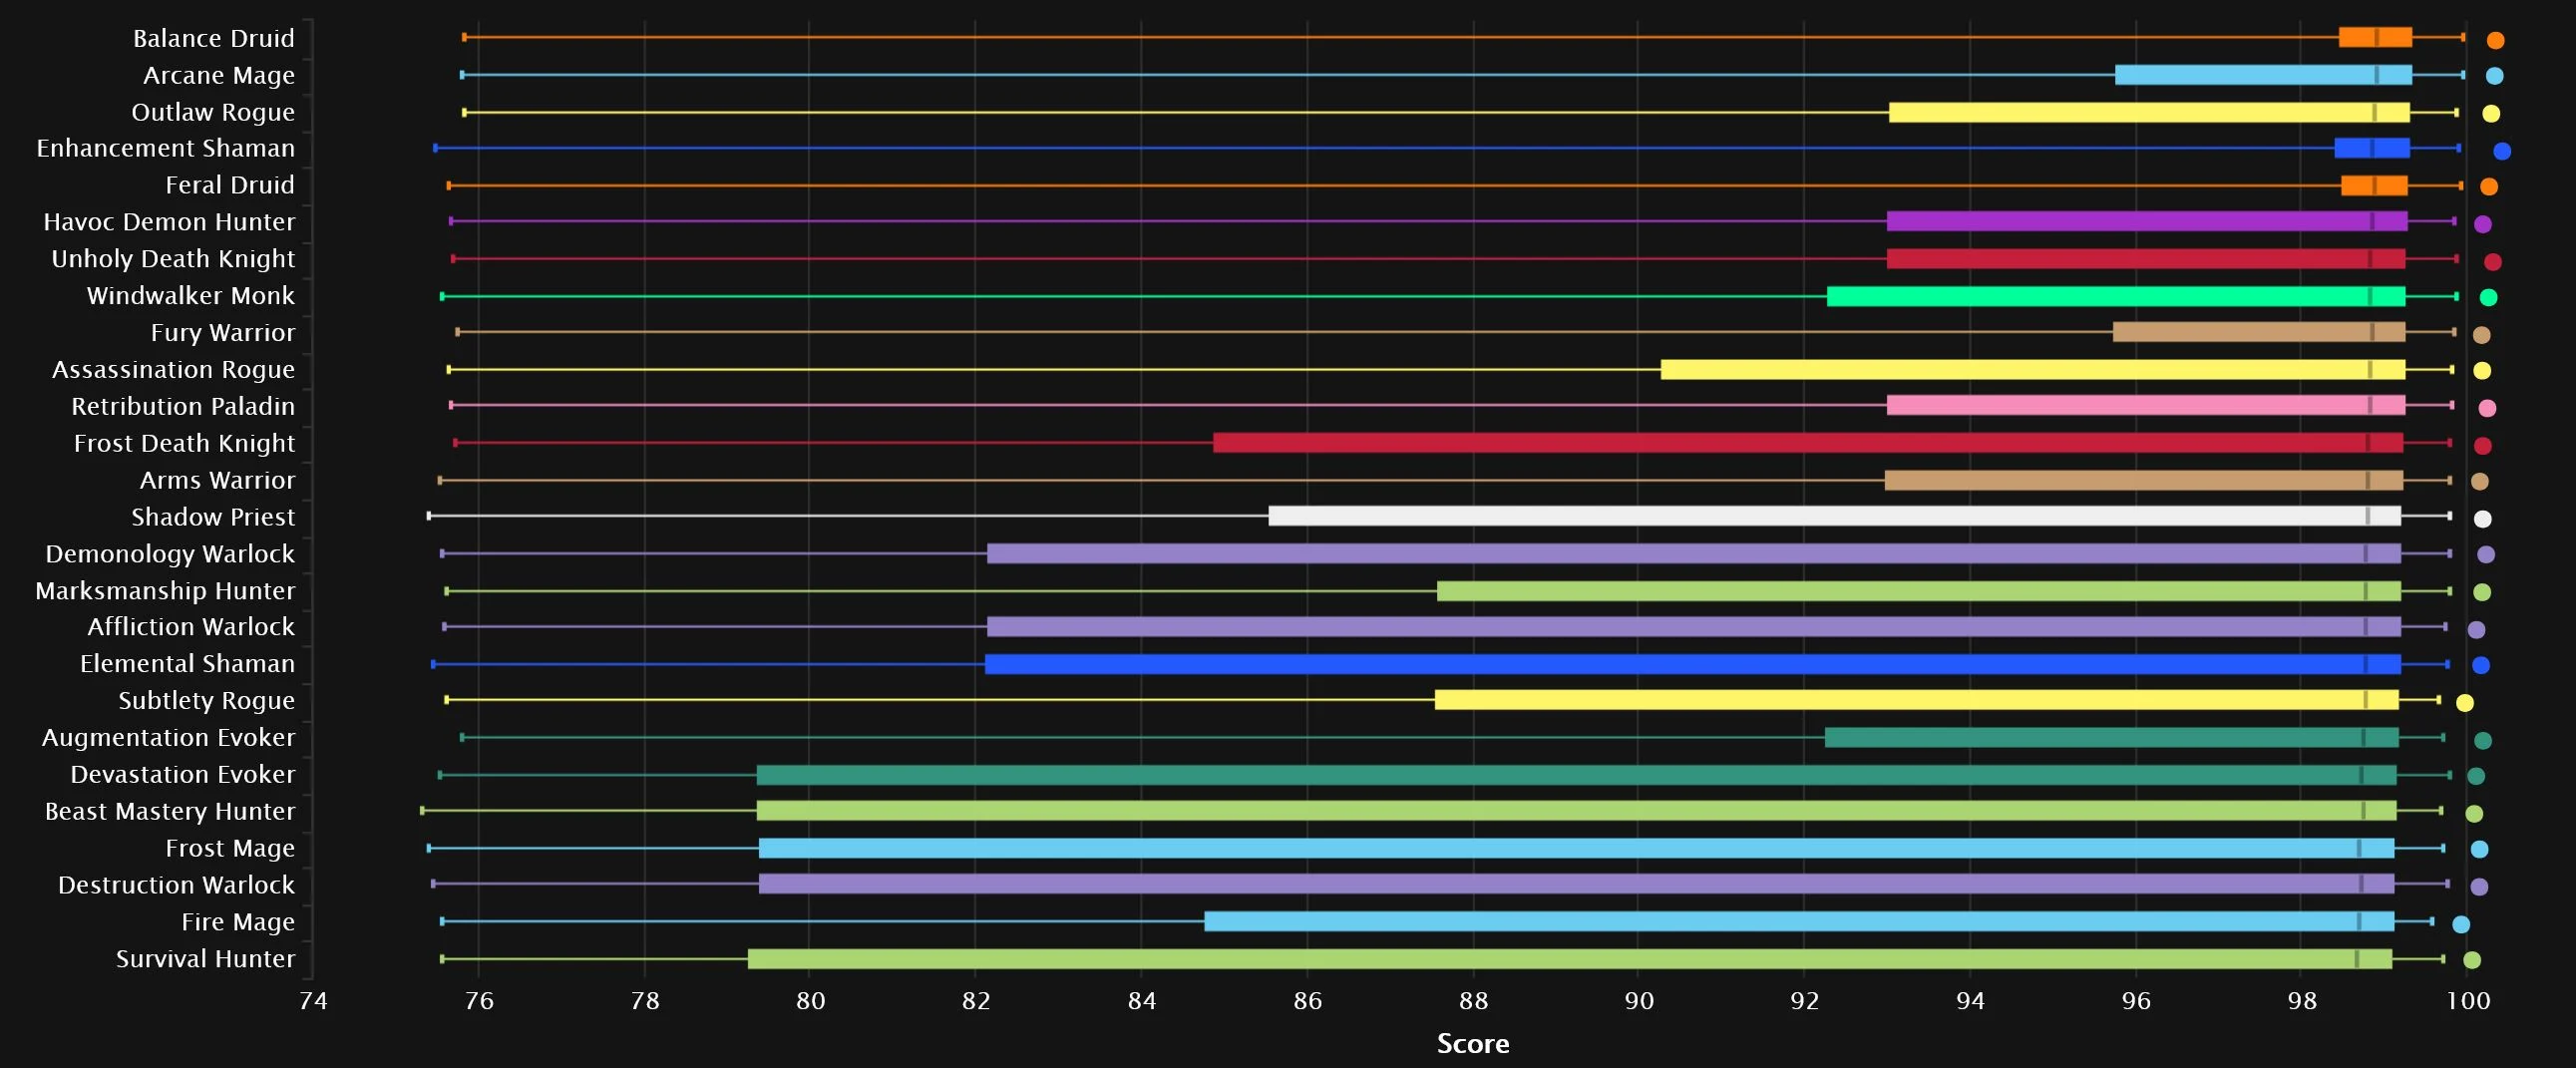Viewport: 2576px width, 1068px height.
Task: Click the Marksmanship Hunter green box
Action: pos(1919,591)
